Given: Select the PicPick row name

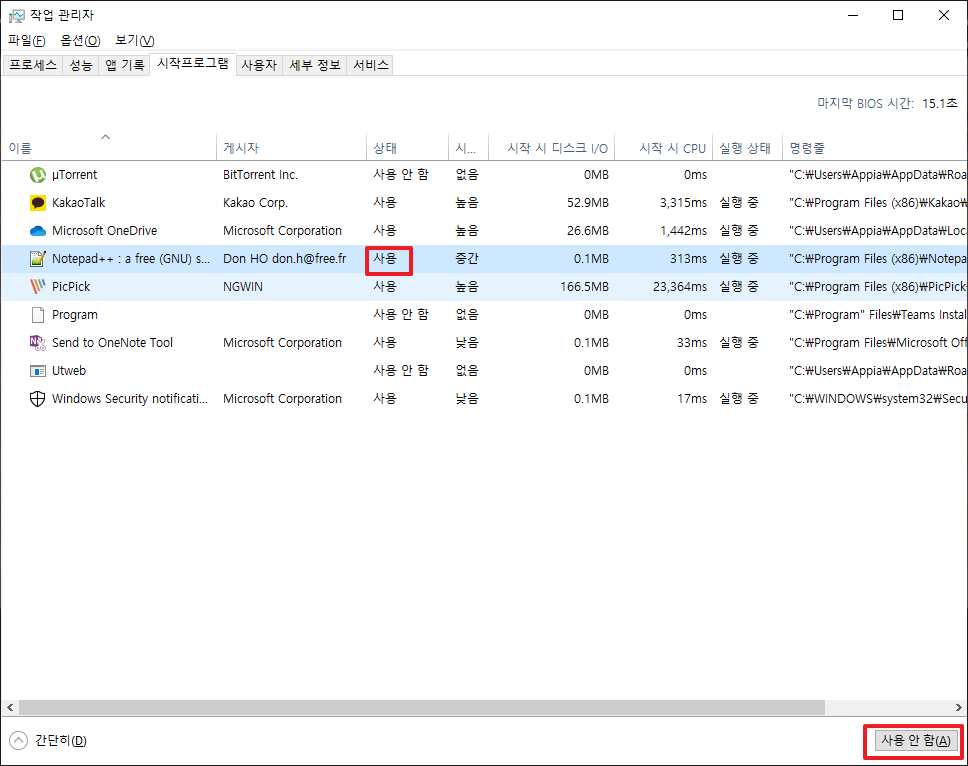Looking at the screenshot, I should 71,286.
